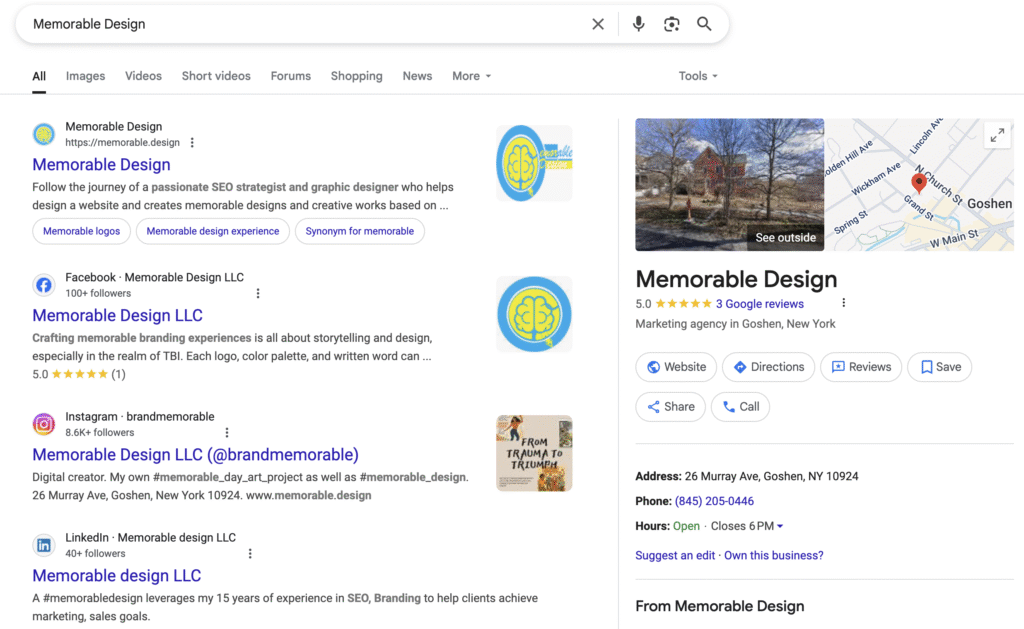Open options menu next to 3 Google reviews
1024x629 pixels.
tap(843, 303)
